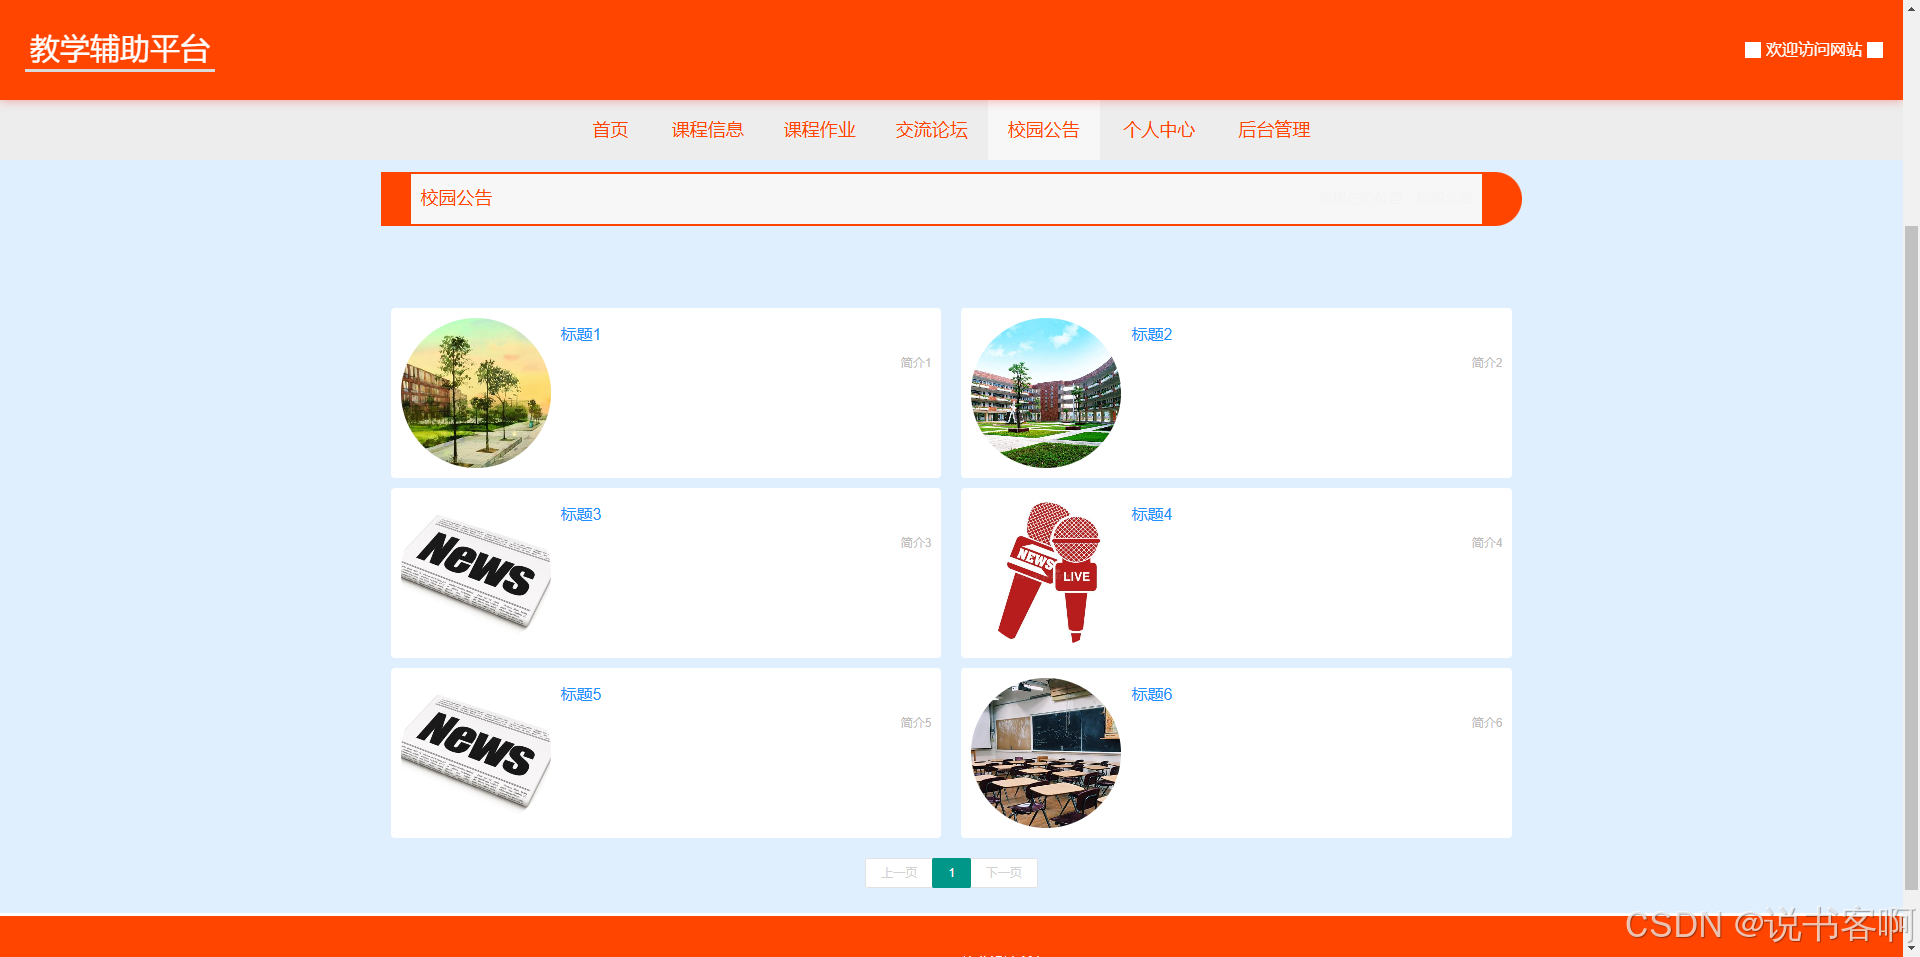
Task: Click the 欢迎访问网站 welcome text
Action: tap(1813, 50)
